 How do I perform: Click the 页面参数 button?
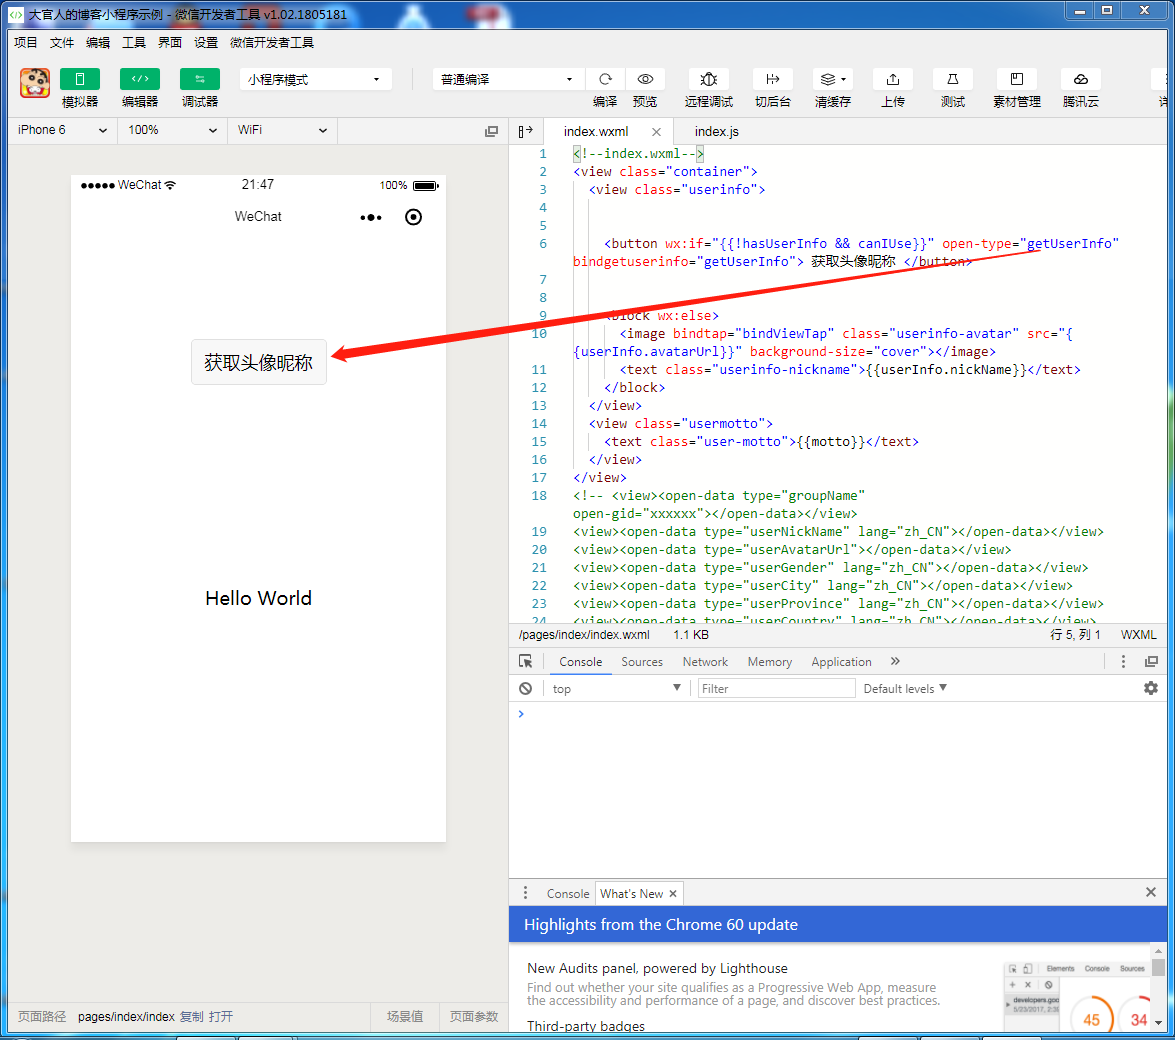[x=474, y=1017]
